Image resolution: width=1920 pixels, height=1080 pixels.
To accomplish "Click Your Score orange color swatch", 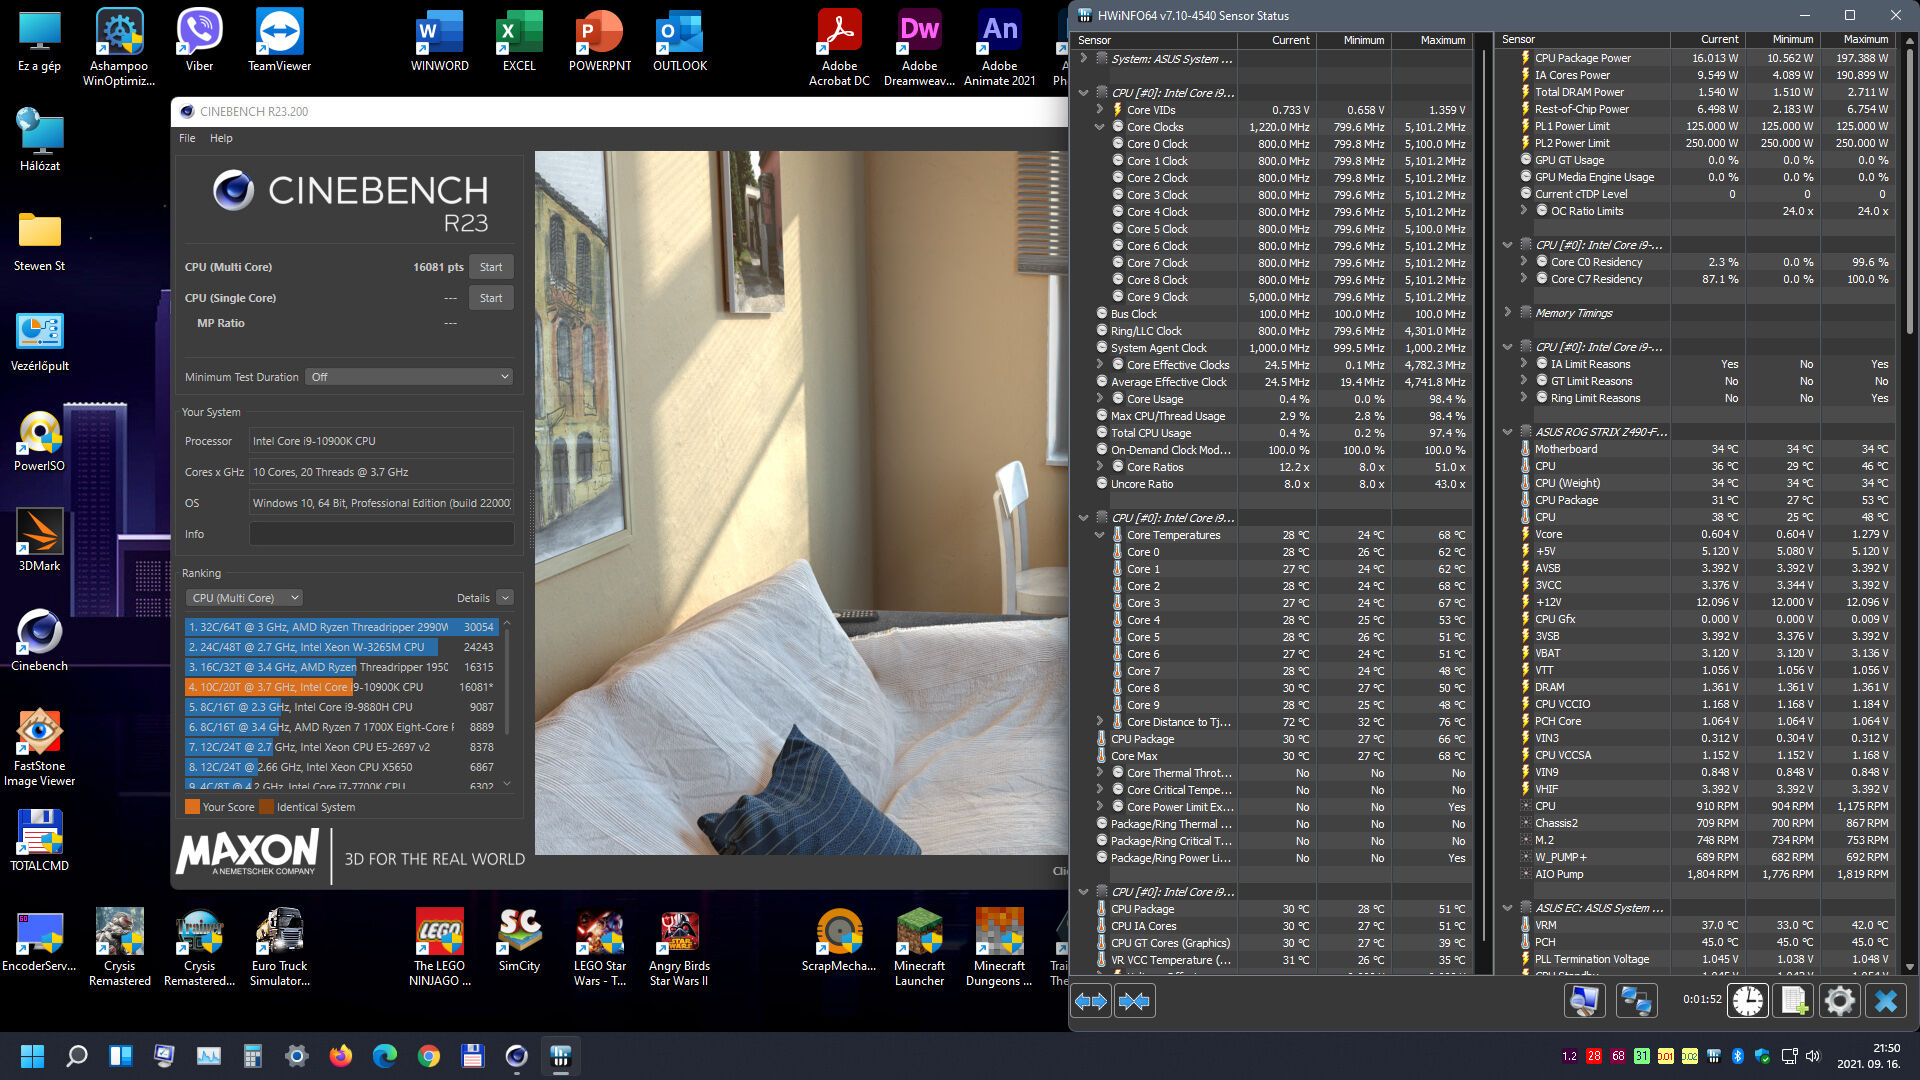I will point(192,807).
